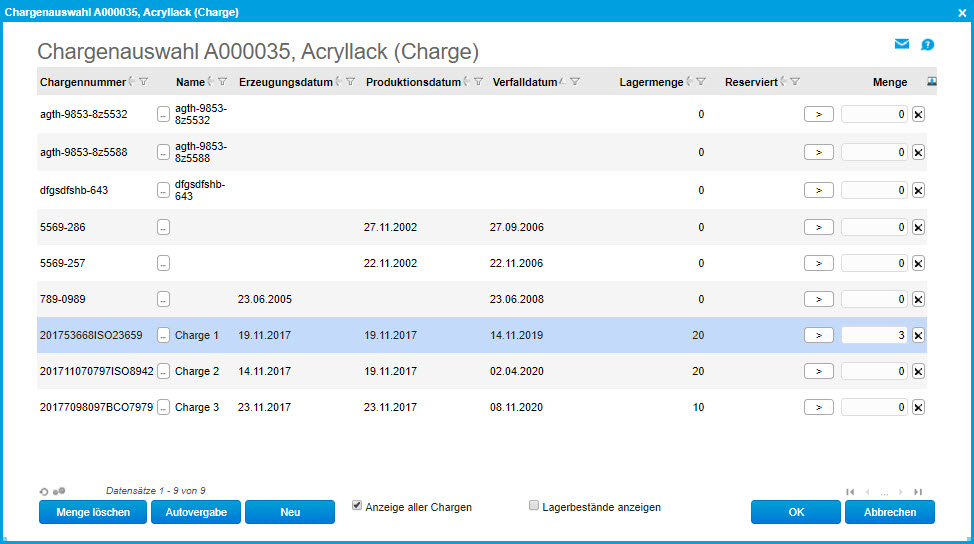Sort by Lagermenge column header

click(651, 82)
